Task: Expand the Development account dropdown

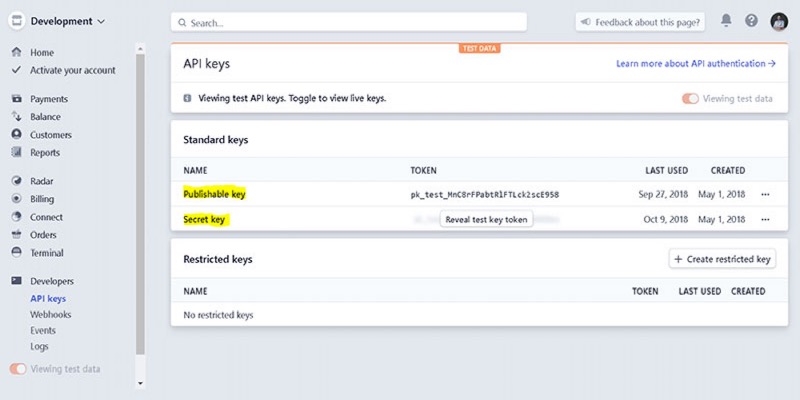Action: point(101,21)
